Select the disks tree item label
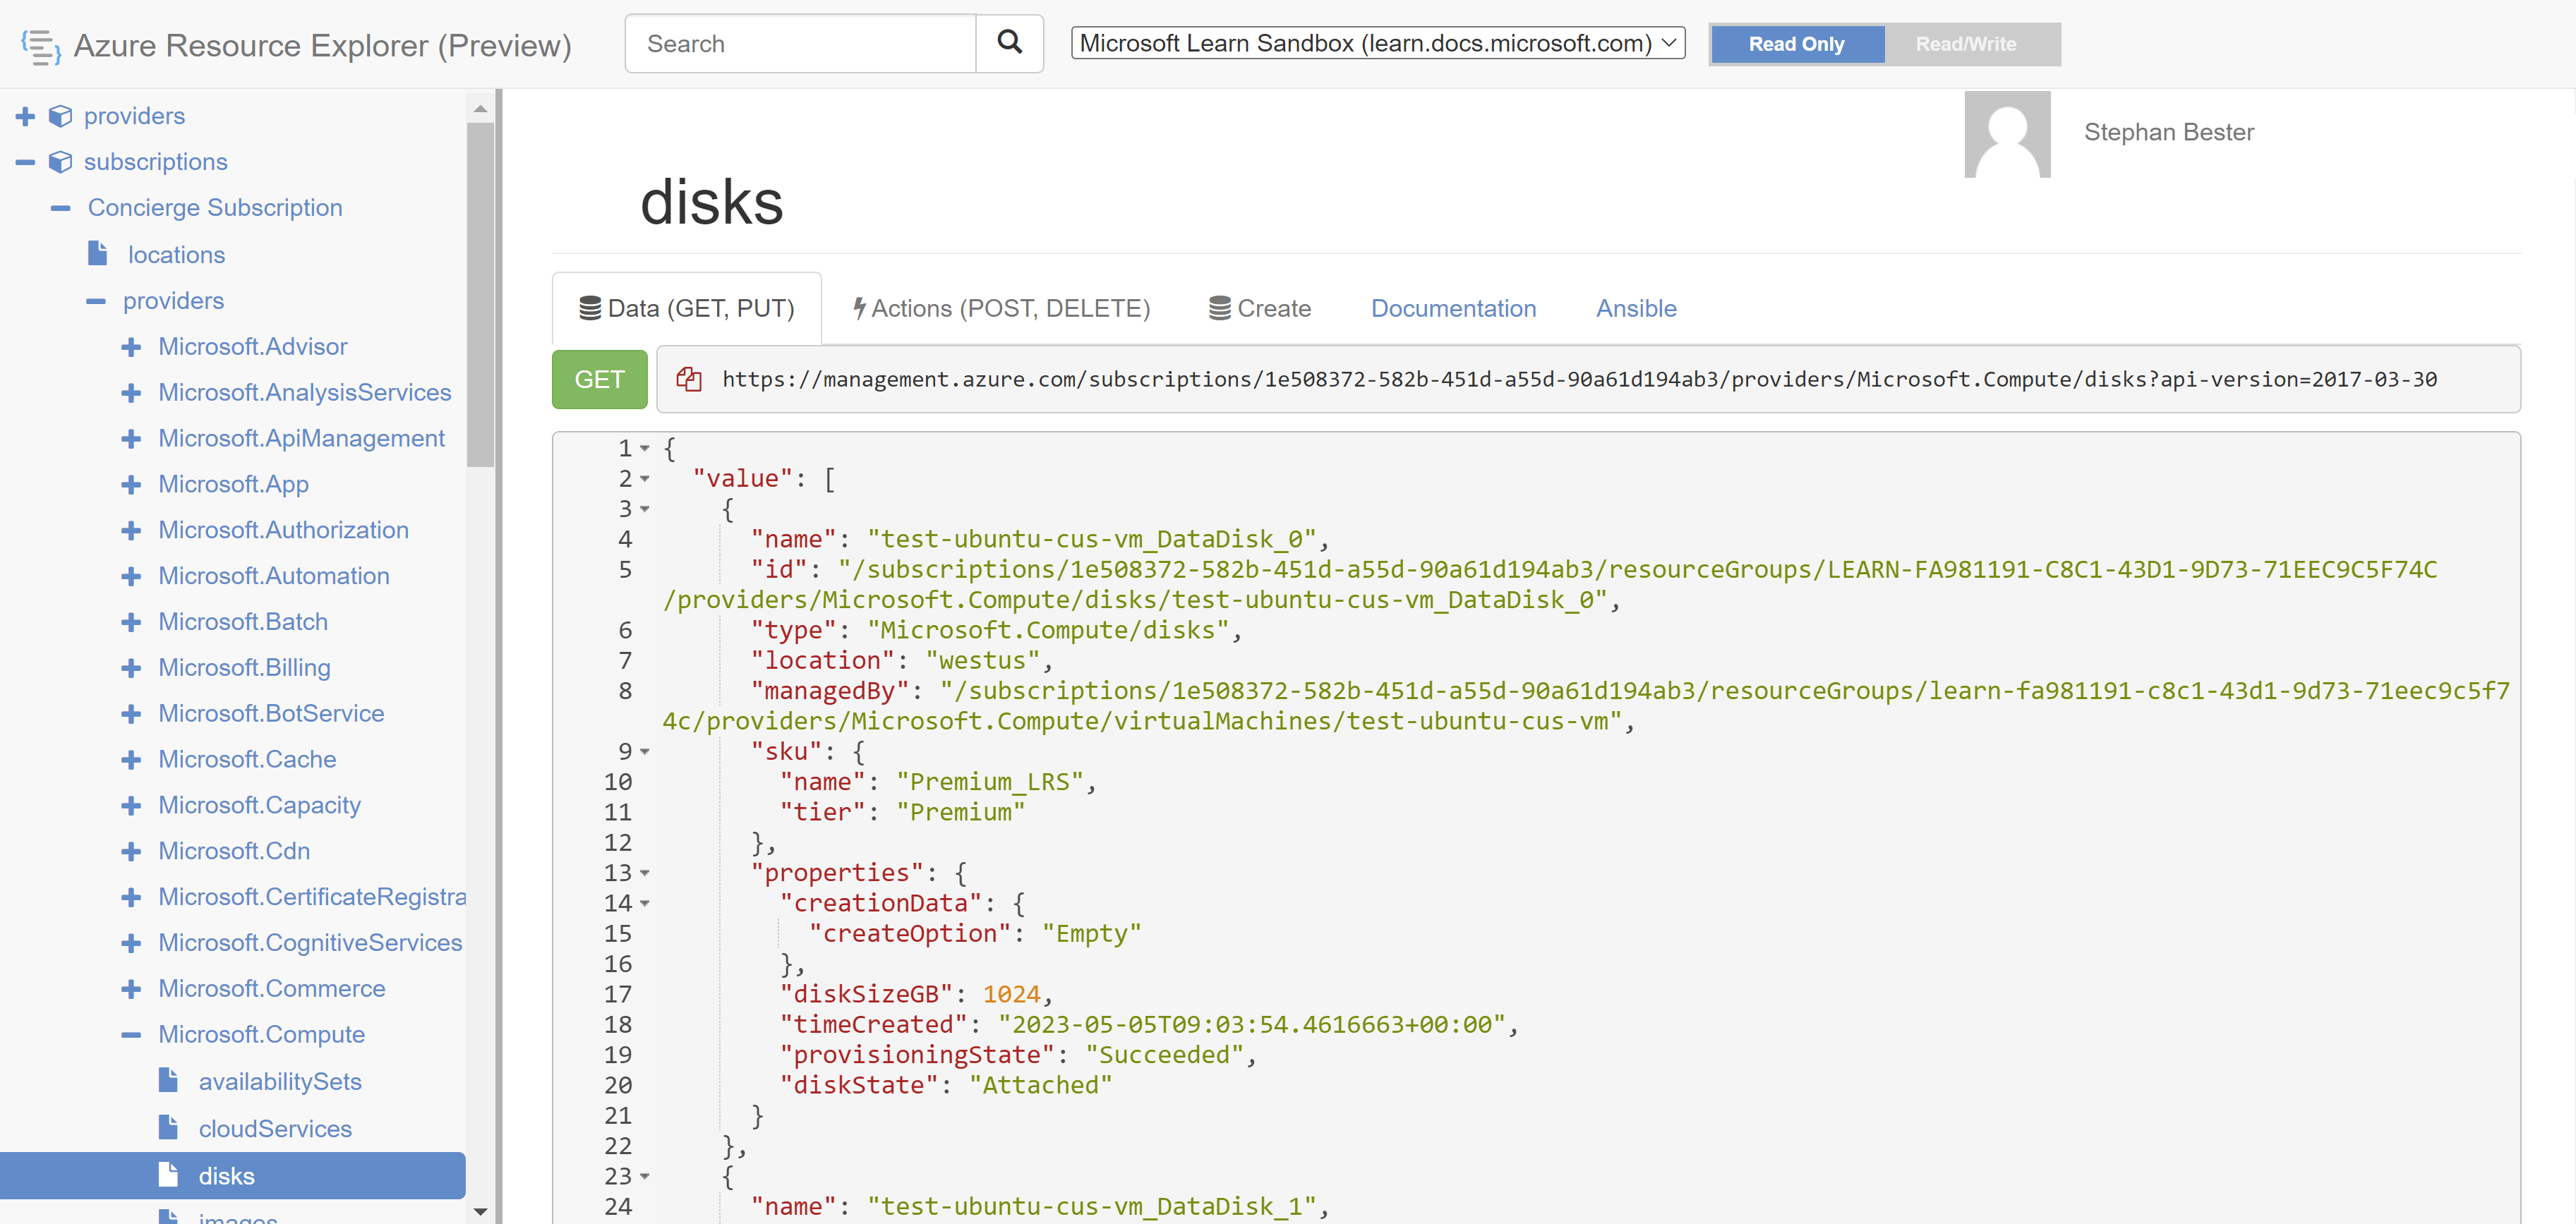 (x=227, y=1176)
